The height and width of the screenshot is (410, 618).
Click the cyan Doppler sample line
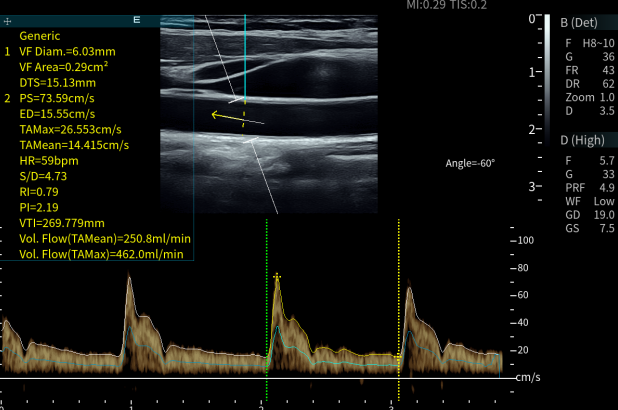point(245,60)
